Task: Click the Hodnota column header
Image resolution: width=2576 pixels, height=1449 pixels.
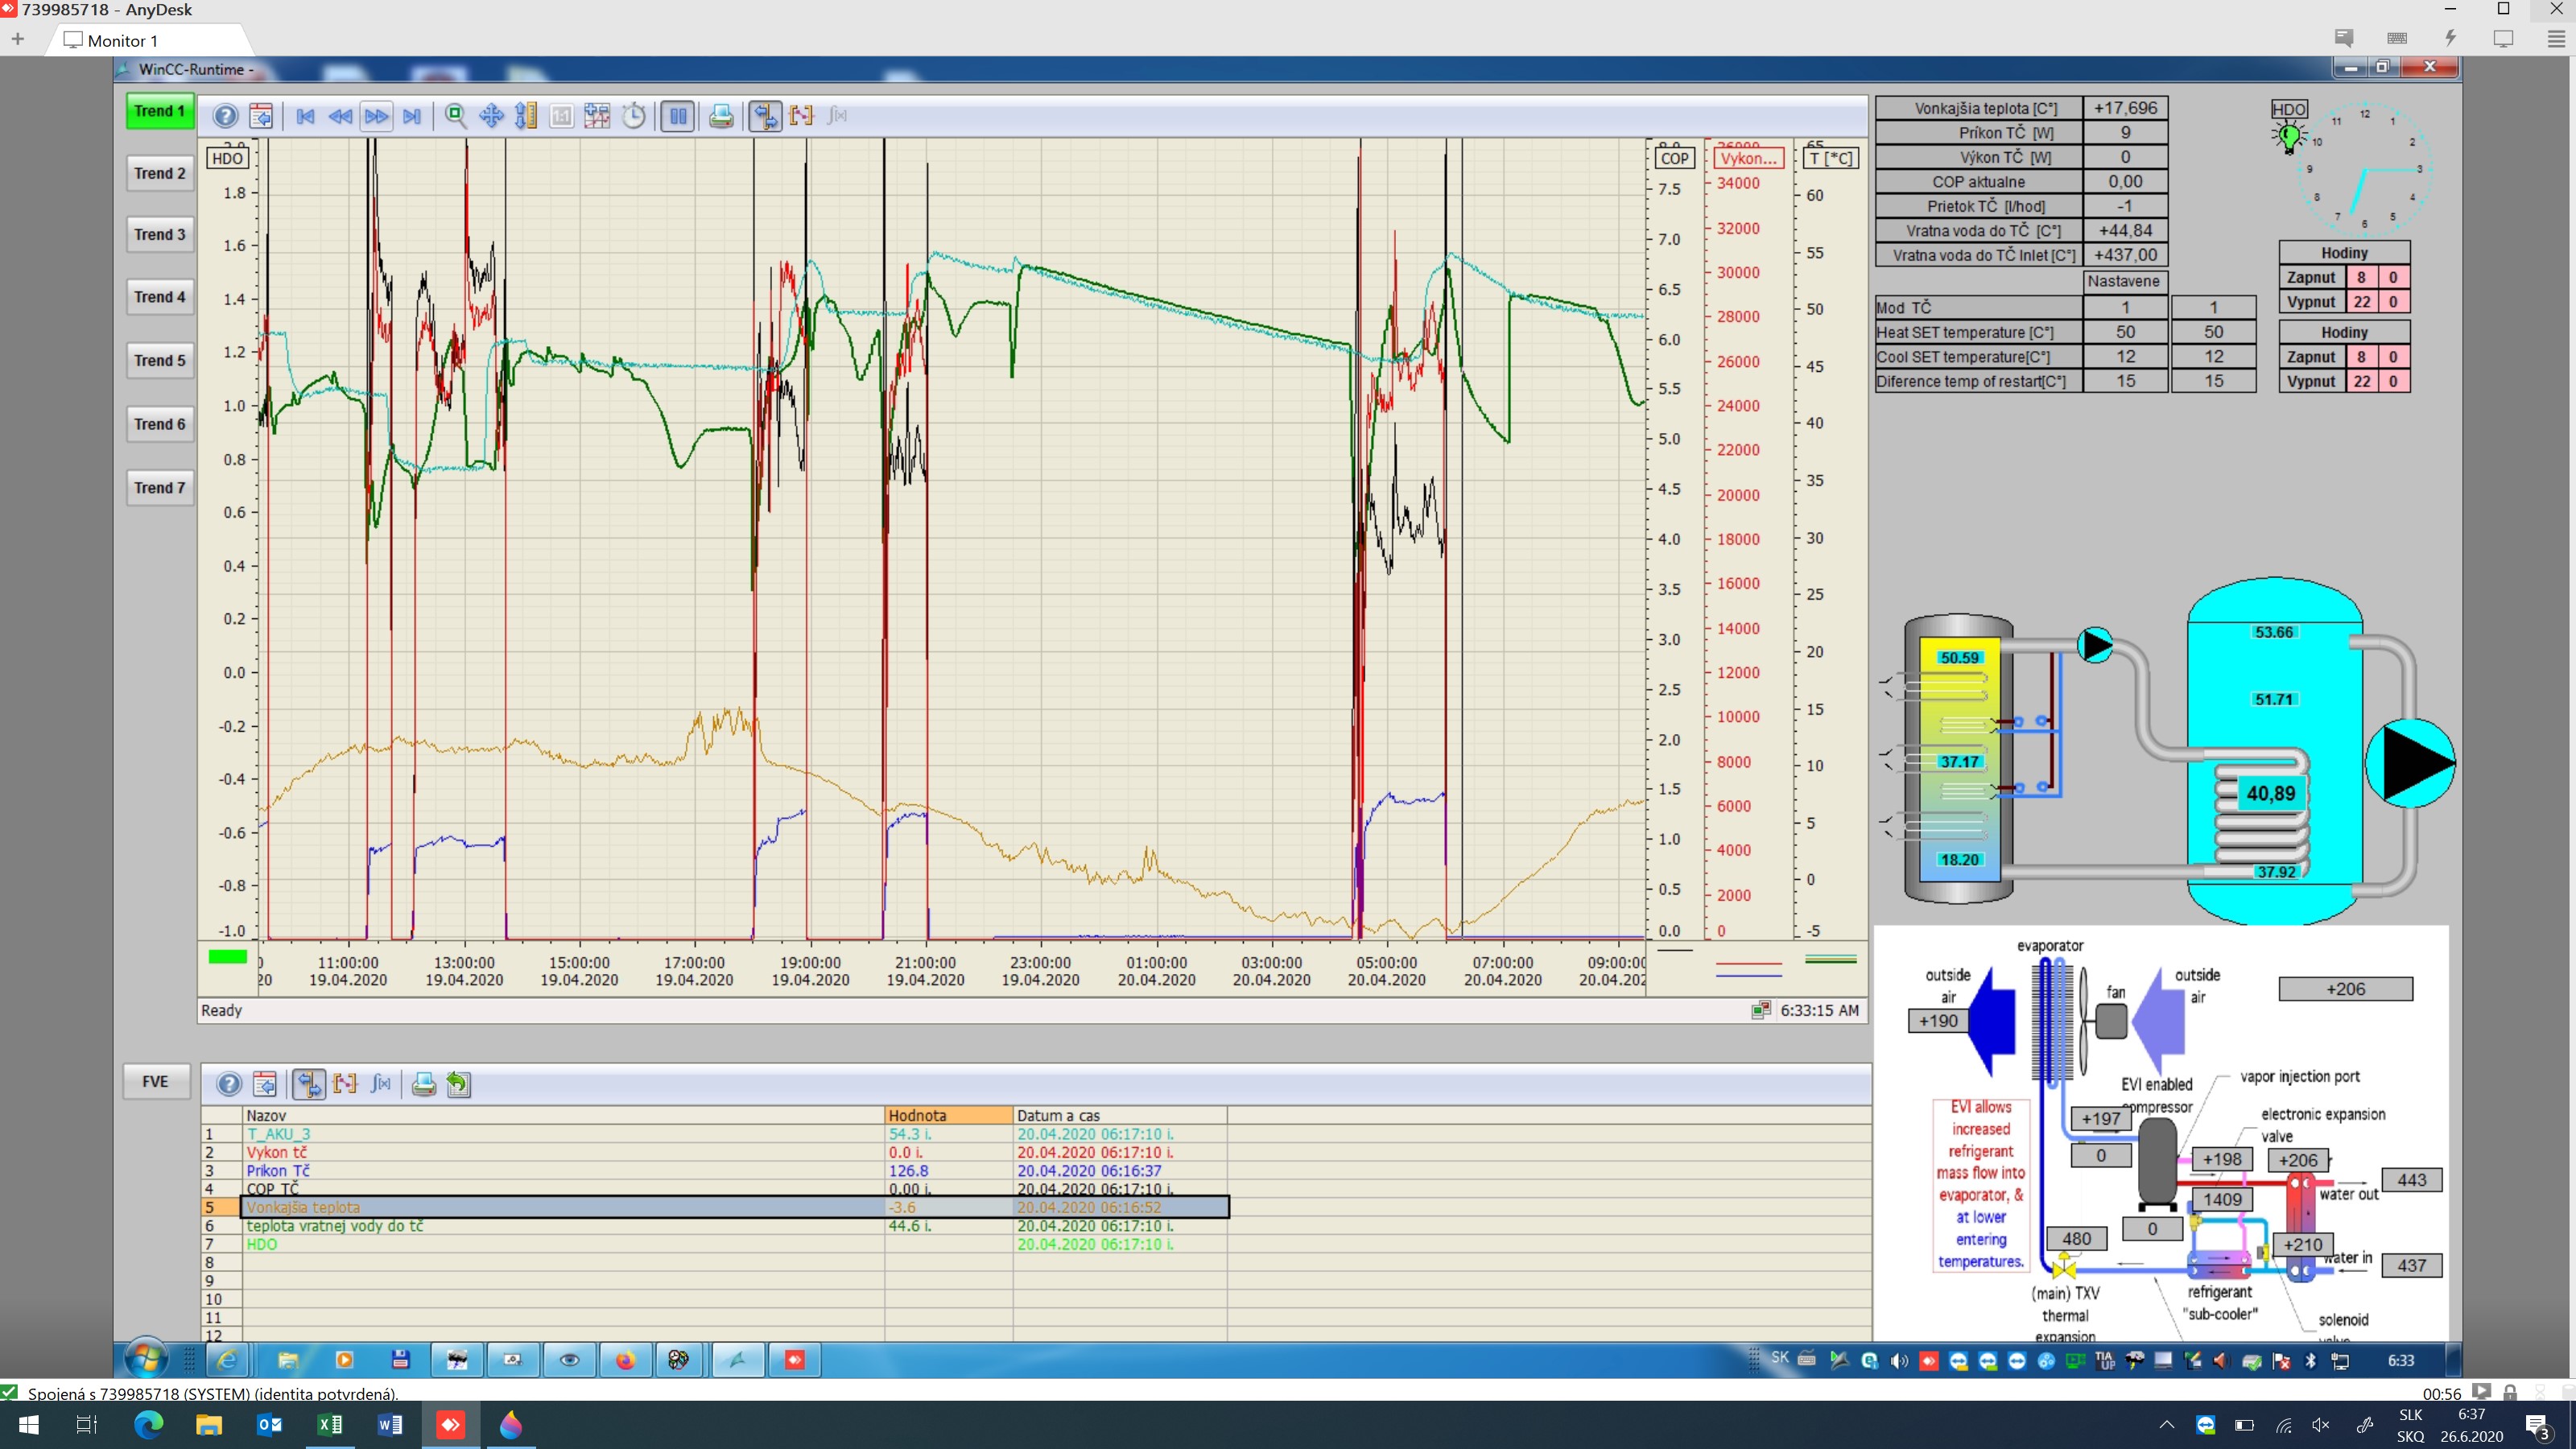Action: [947, 1115]
